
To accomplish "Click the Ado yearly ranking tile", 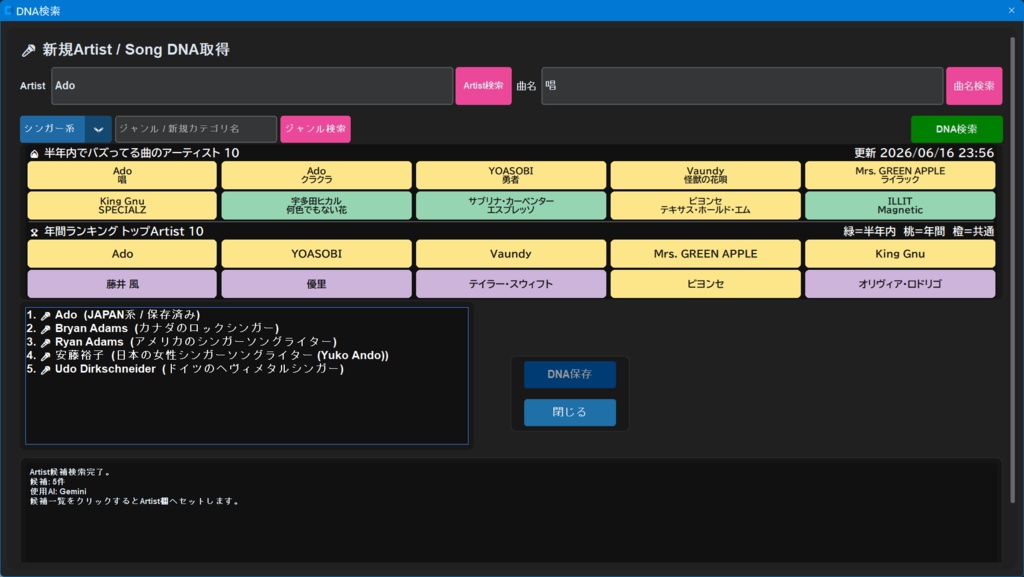I will tap(122, 254).
